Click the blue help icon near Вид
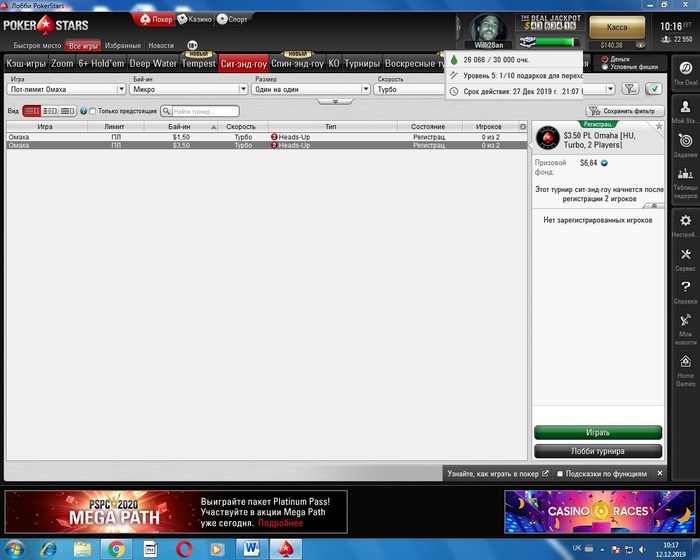 coord(83,111)
